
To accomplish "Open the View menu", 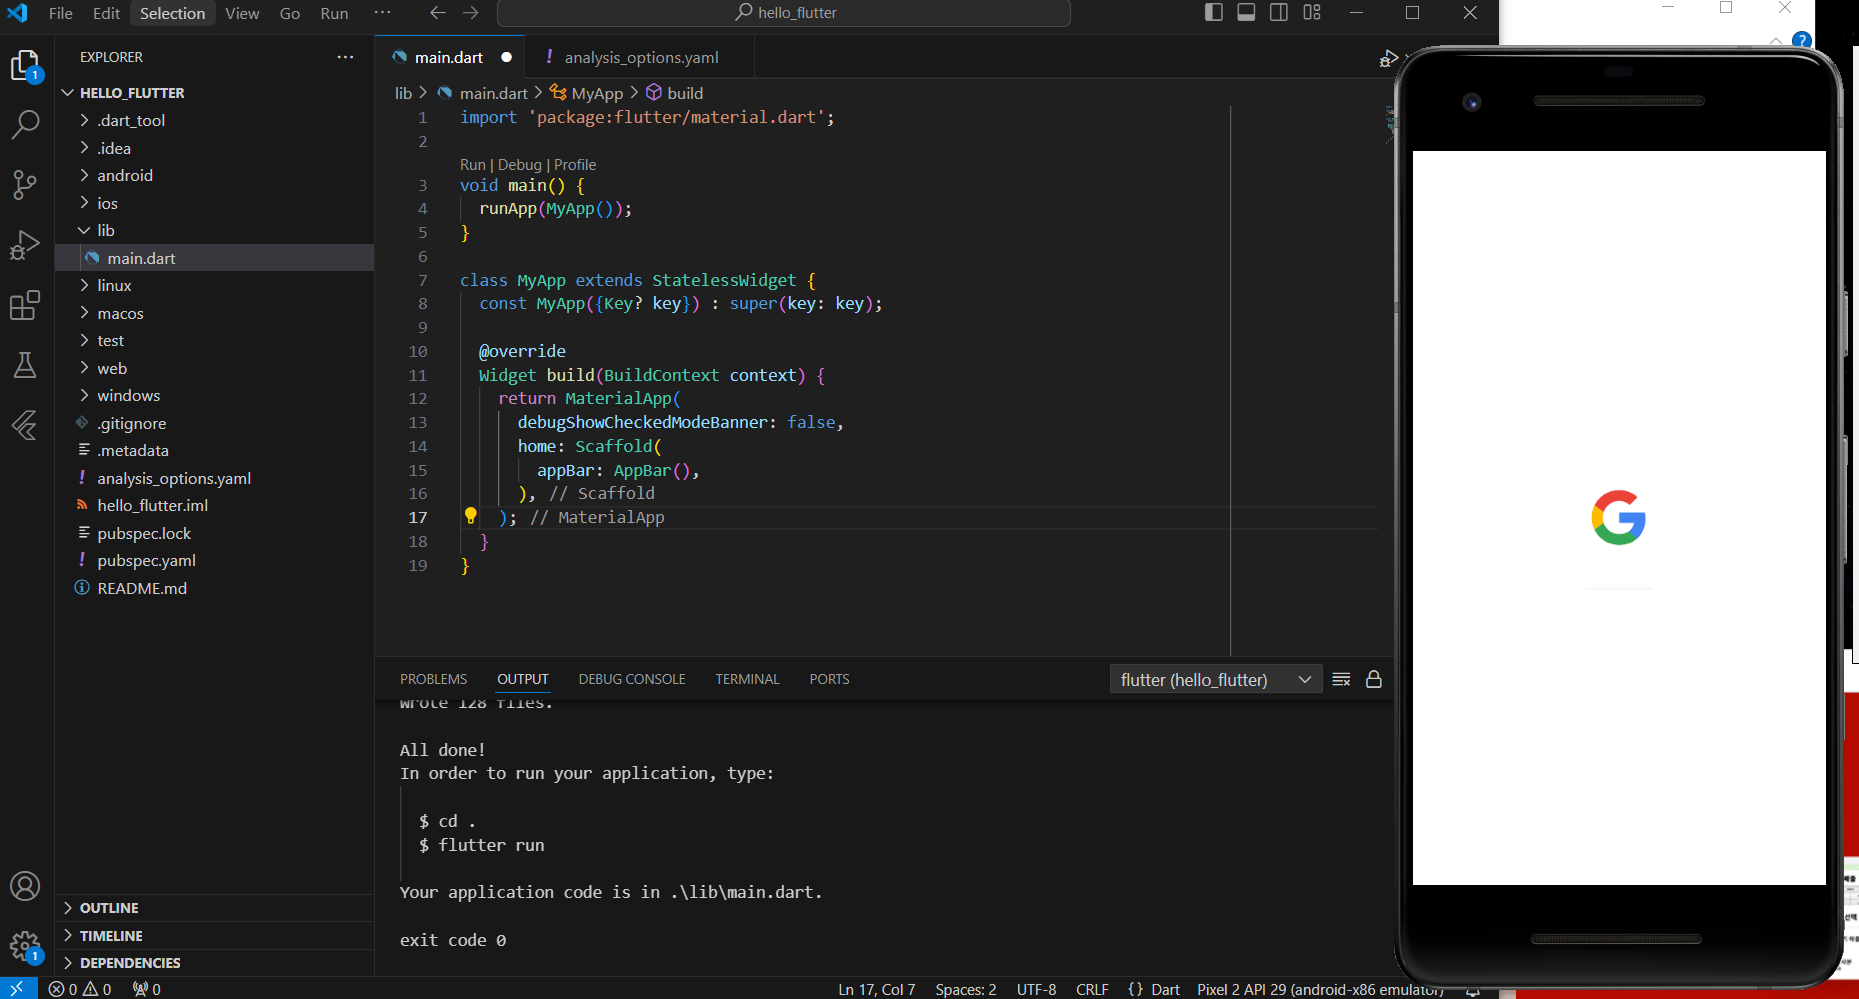I will pos(242,13).
